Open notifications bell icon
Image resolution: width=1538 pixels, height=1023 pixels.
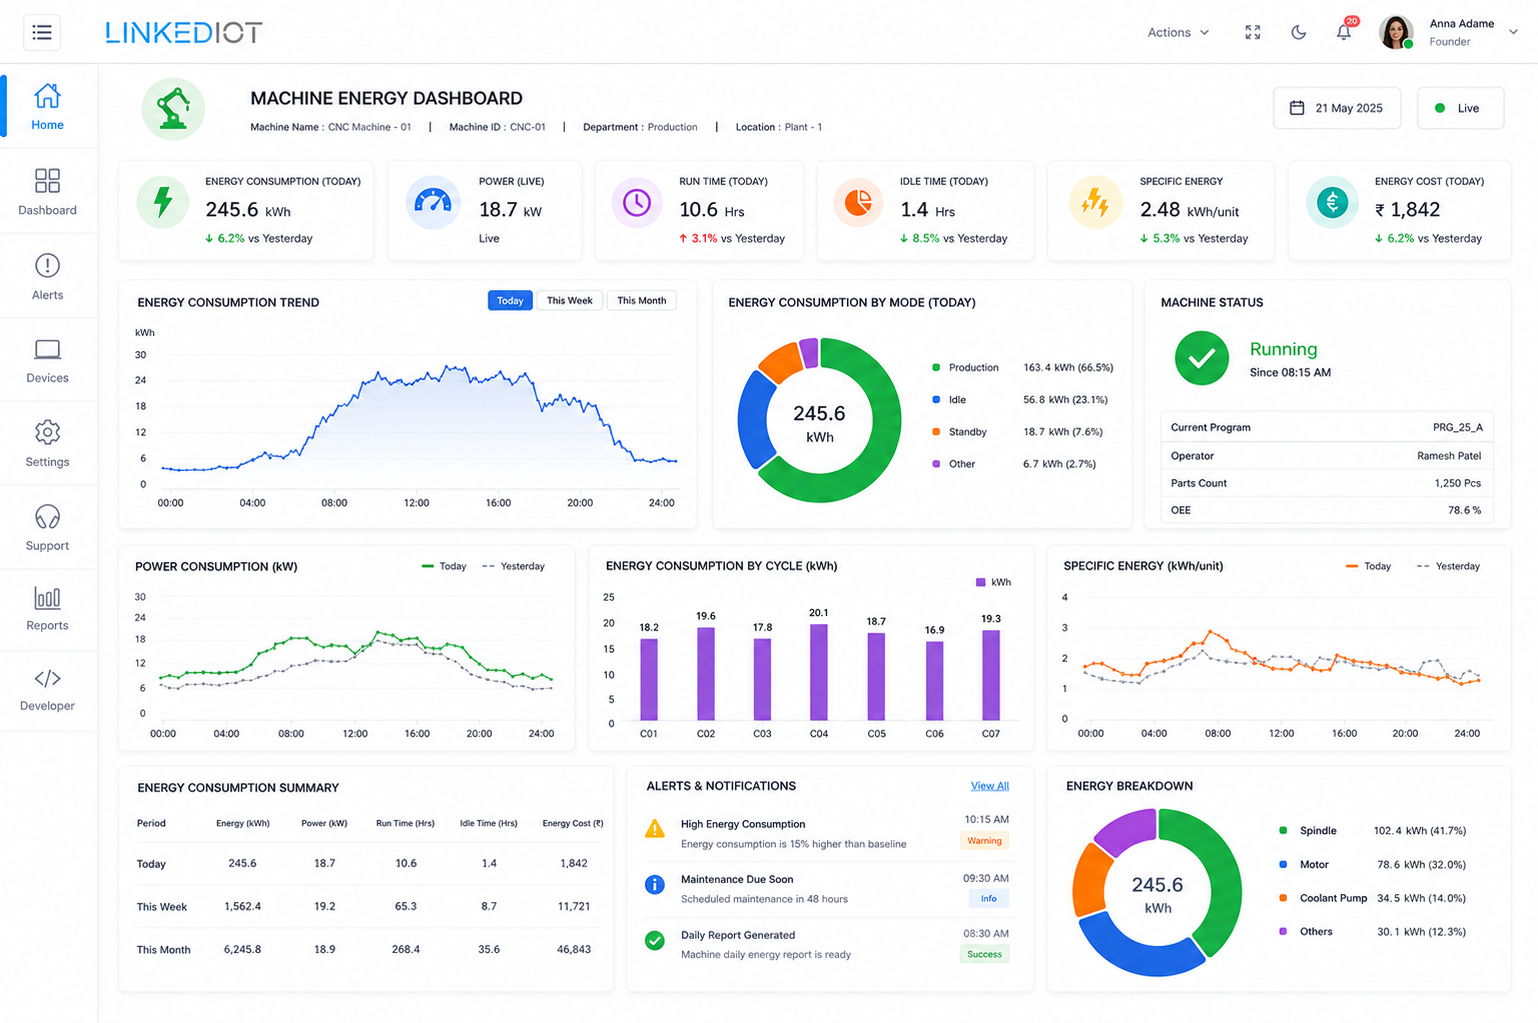1344,32
